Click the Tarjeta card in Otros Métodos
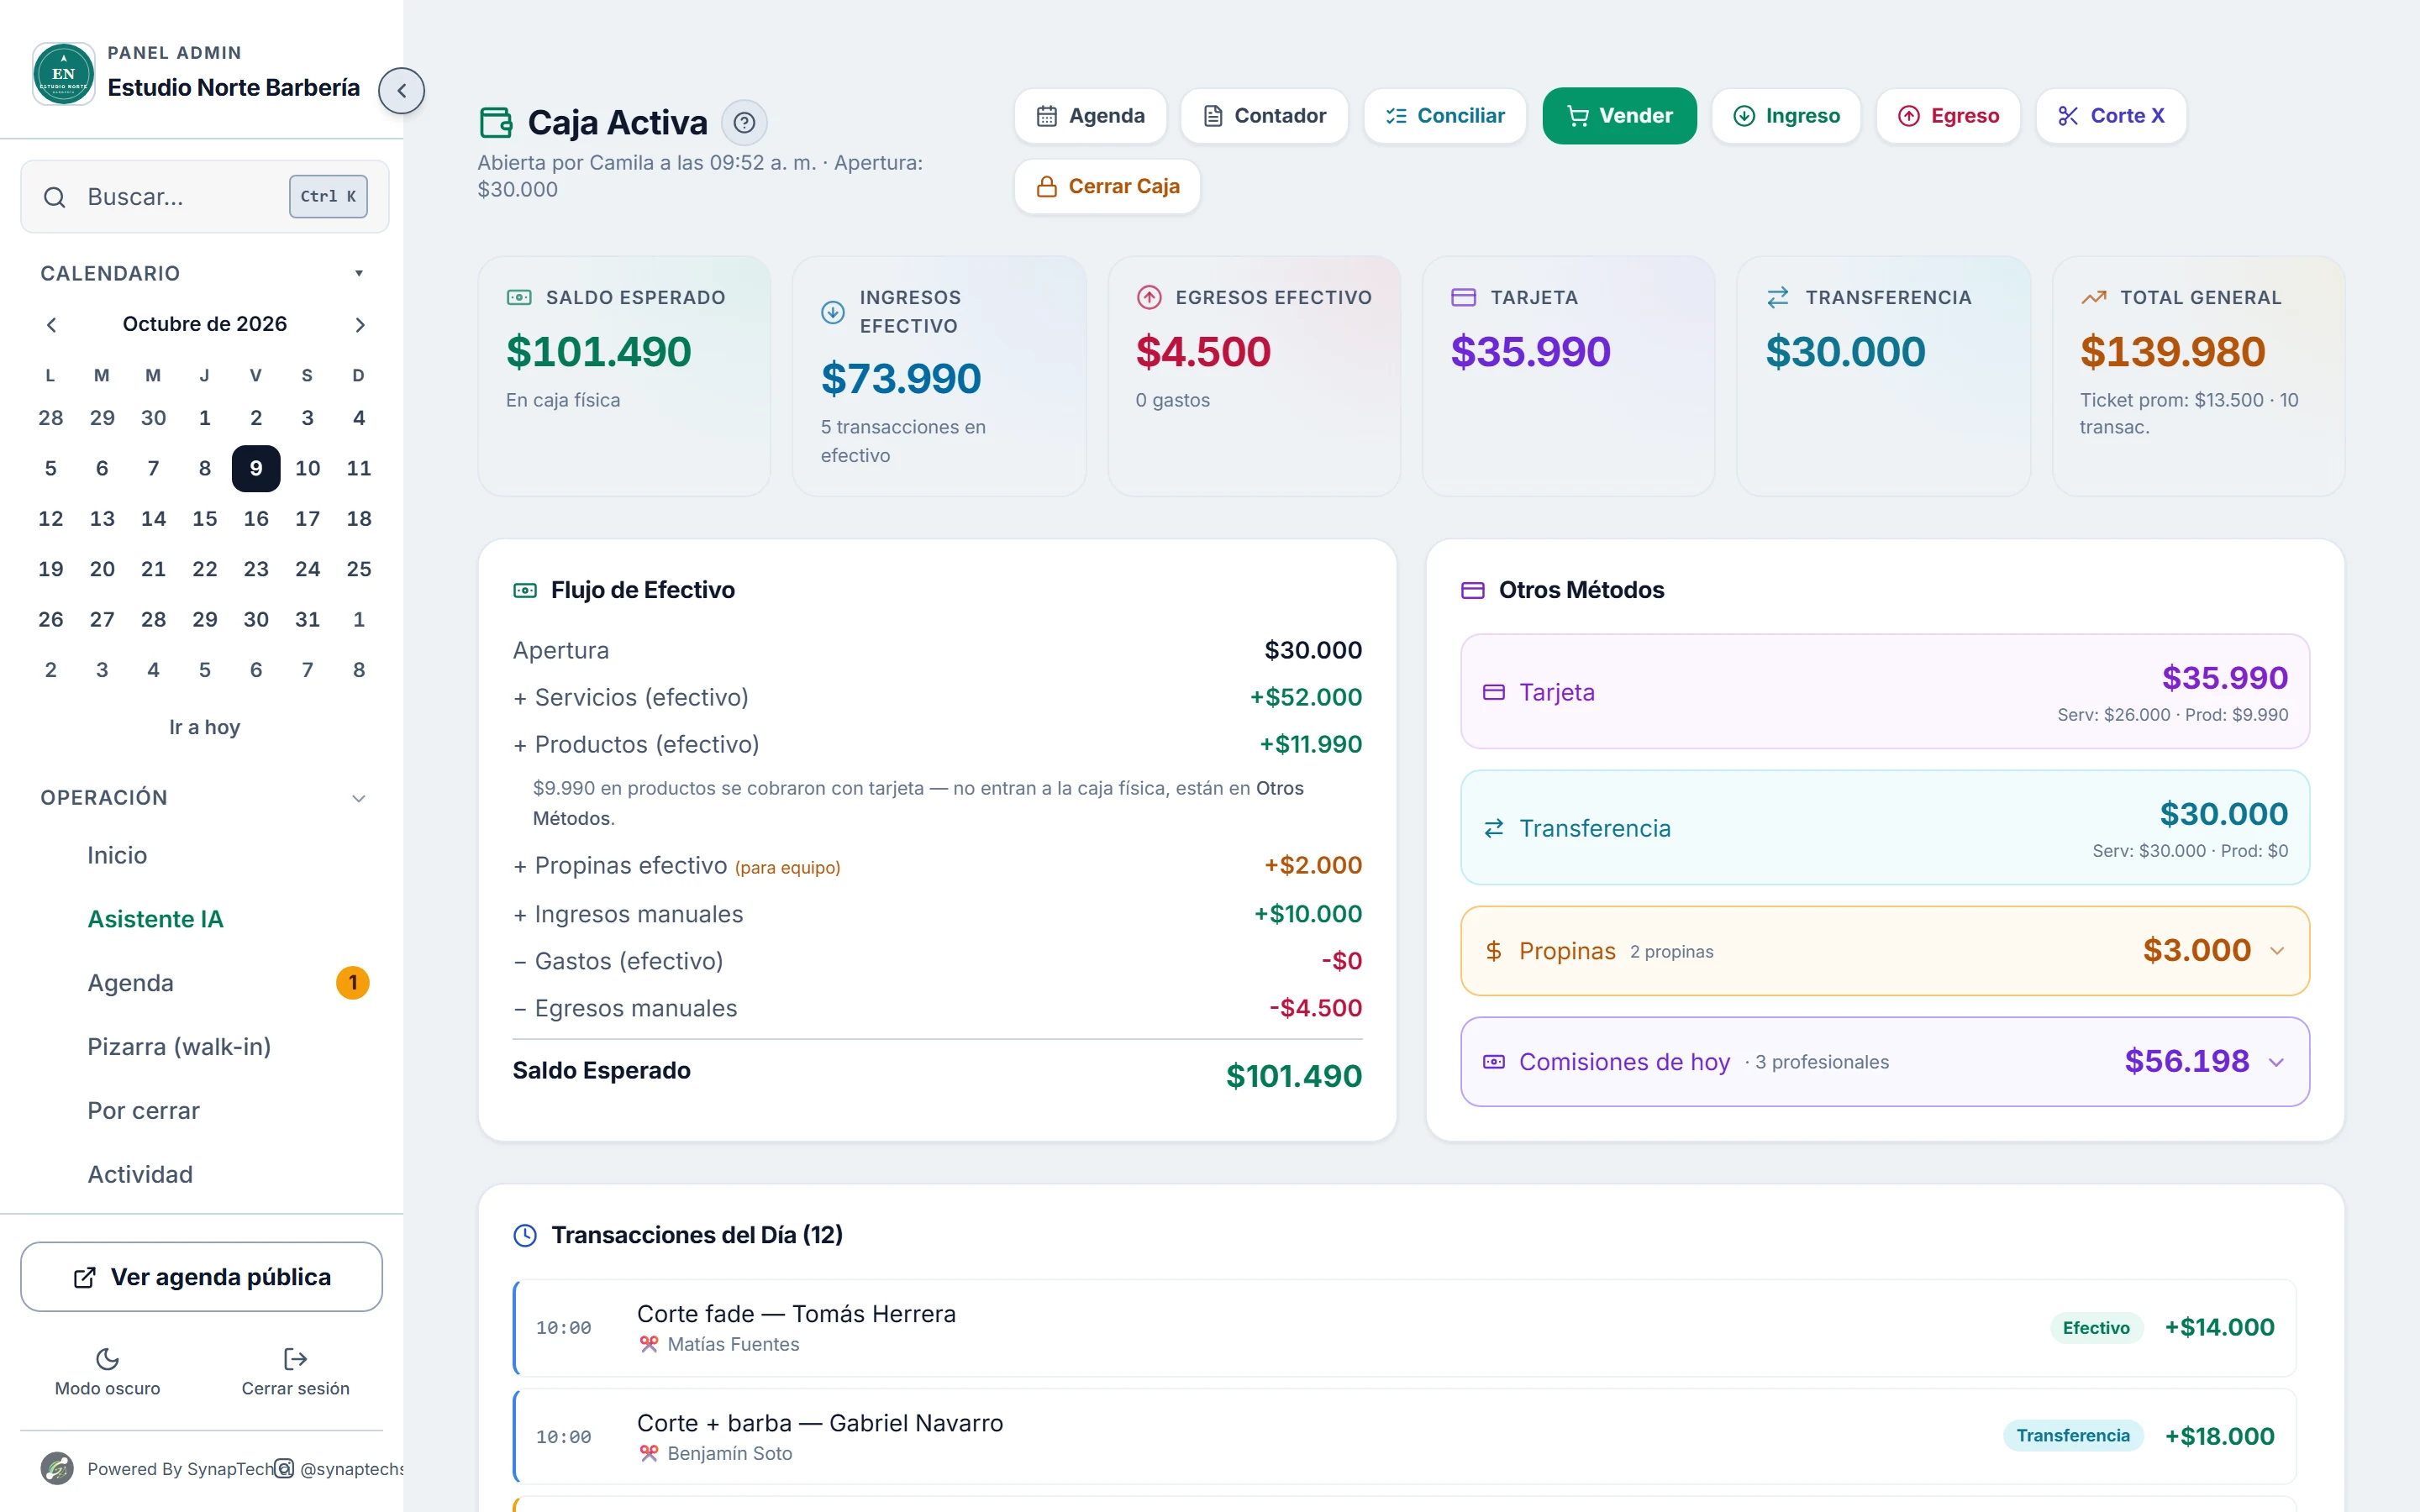Image resolution: width=2420 pixels, height=1512 pixels. coord(1885,691)
